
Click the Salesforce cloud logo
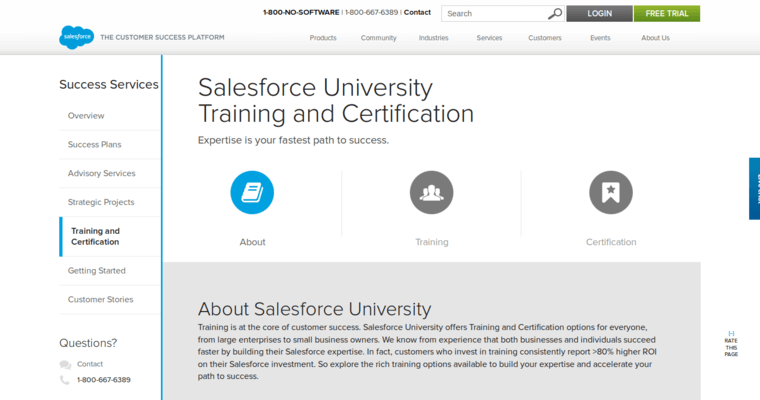click(x=76, y=37)
